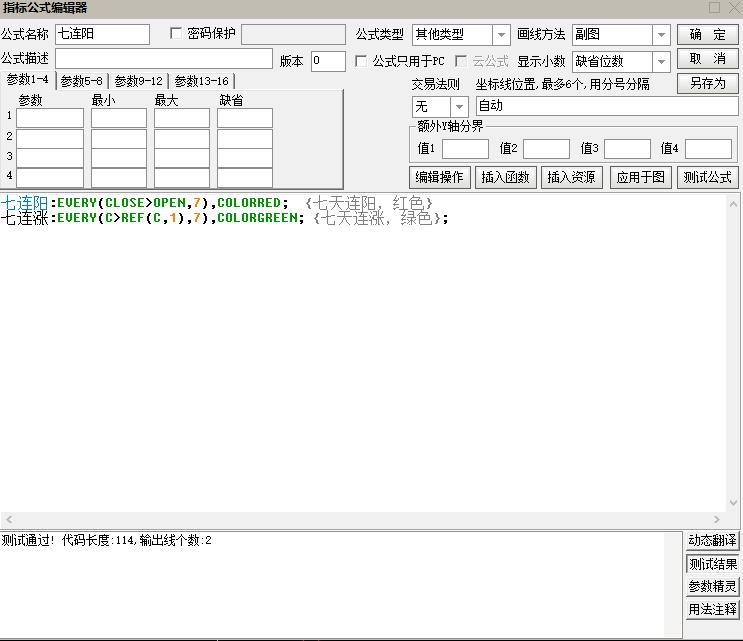Focus the 公式描述 input field
Screen dimensions: 743x641
[x=164, y=59]
